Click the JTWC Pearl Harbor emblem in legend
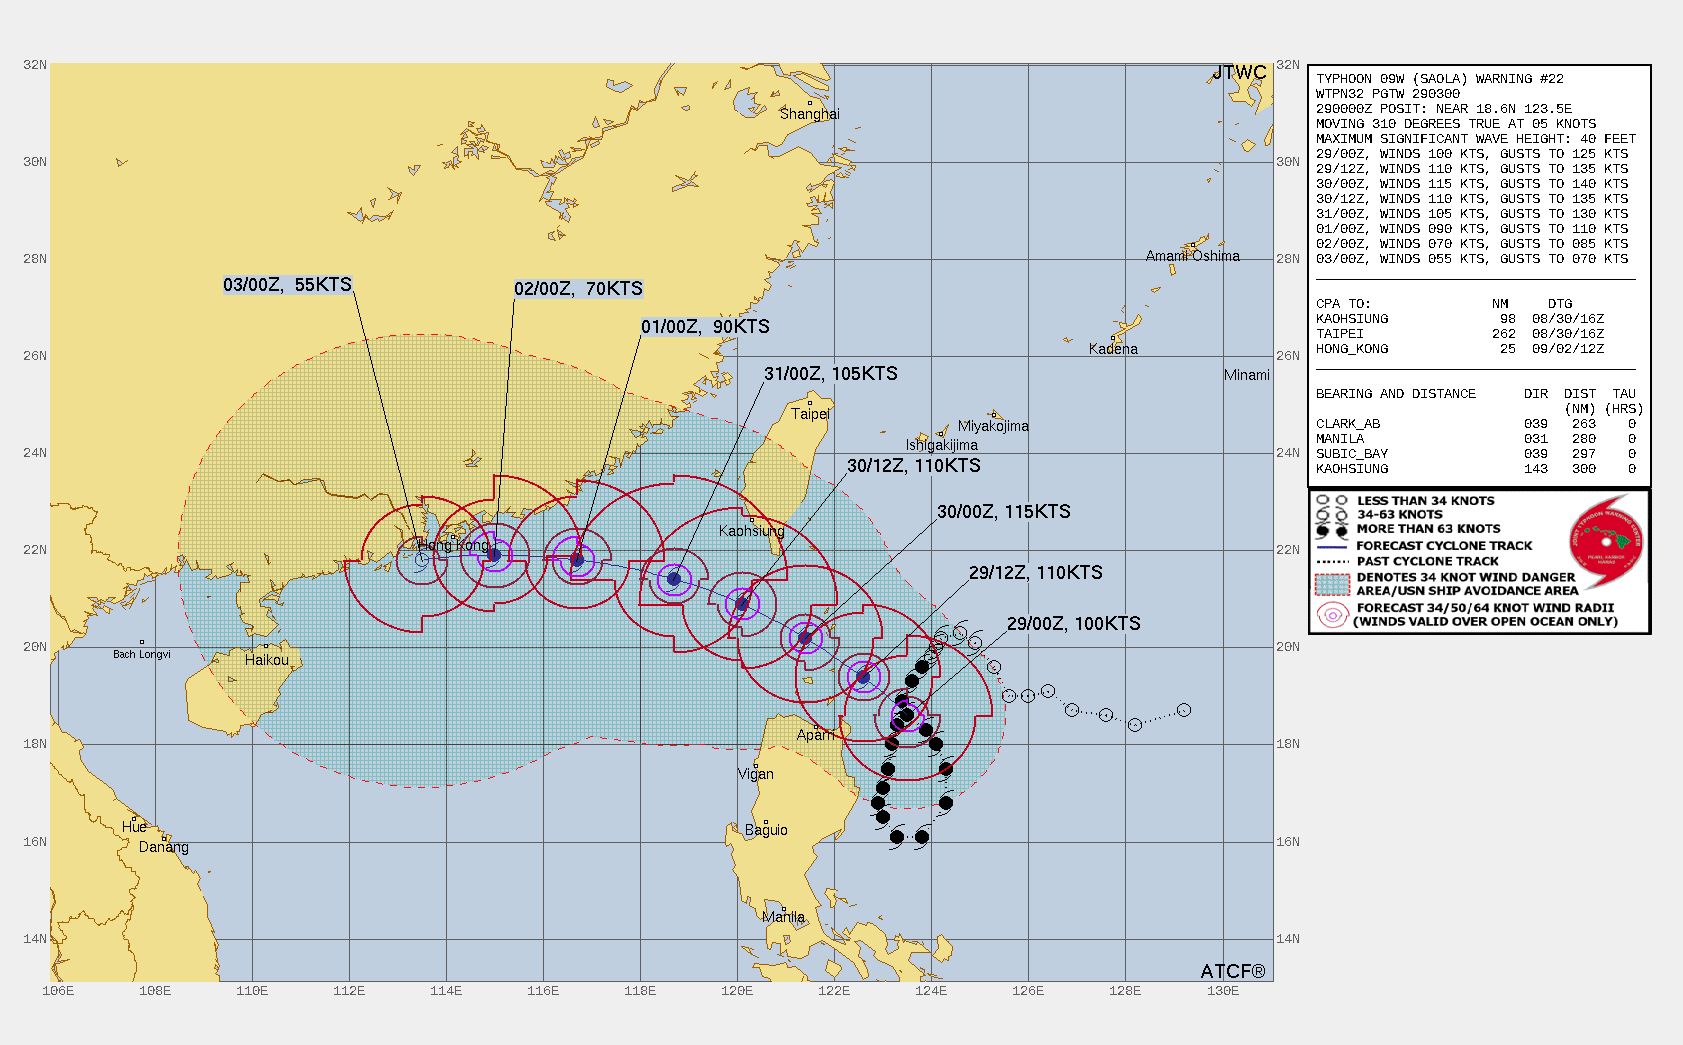The image size is (1683, 1045). click(1604, 544)
